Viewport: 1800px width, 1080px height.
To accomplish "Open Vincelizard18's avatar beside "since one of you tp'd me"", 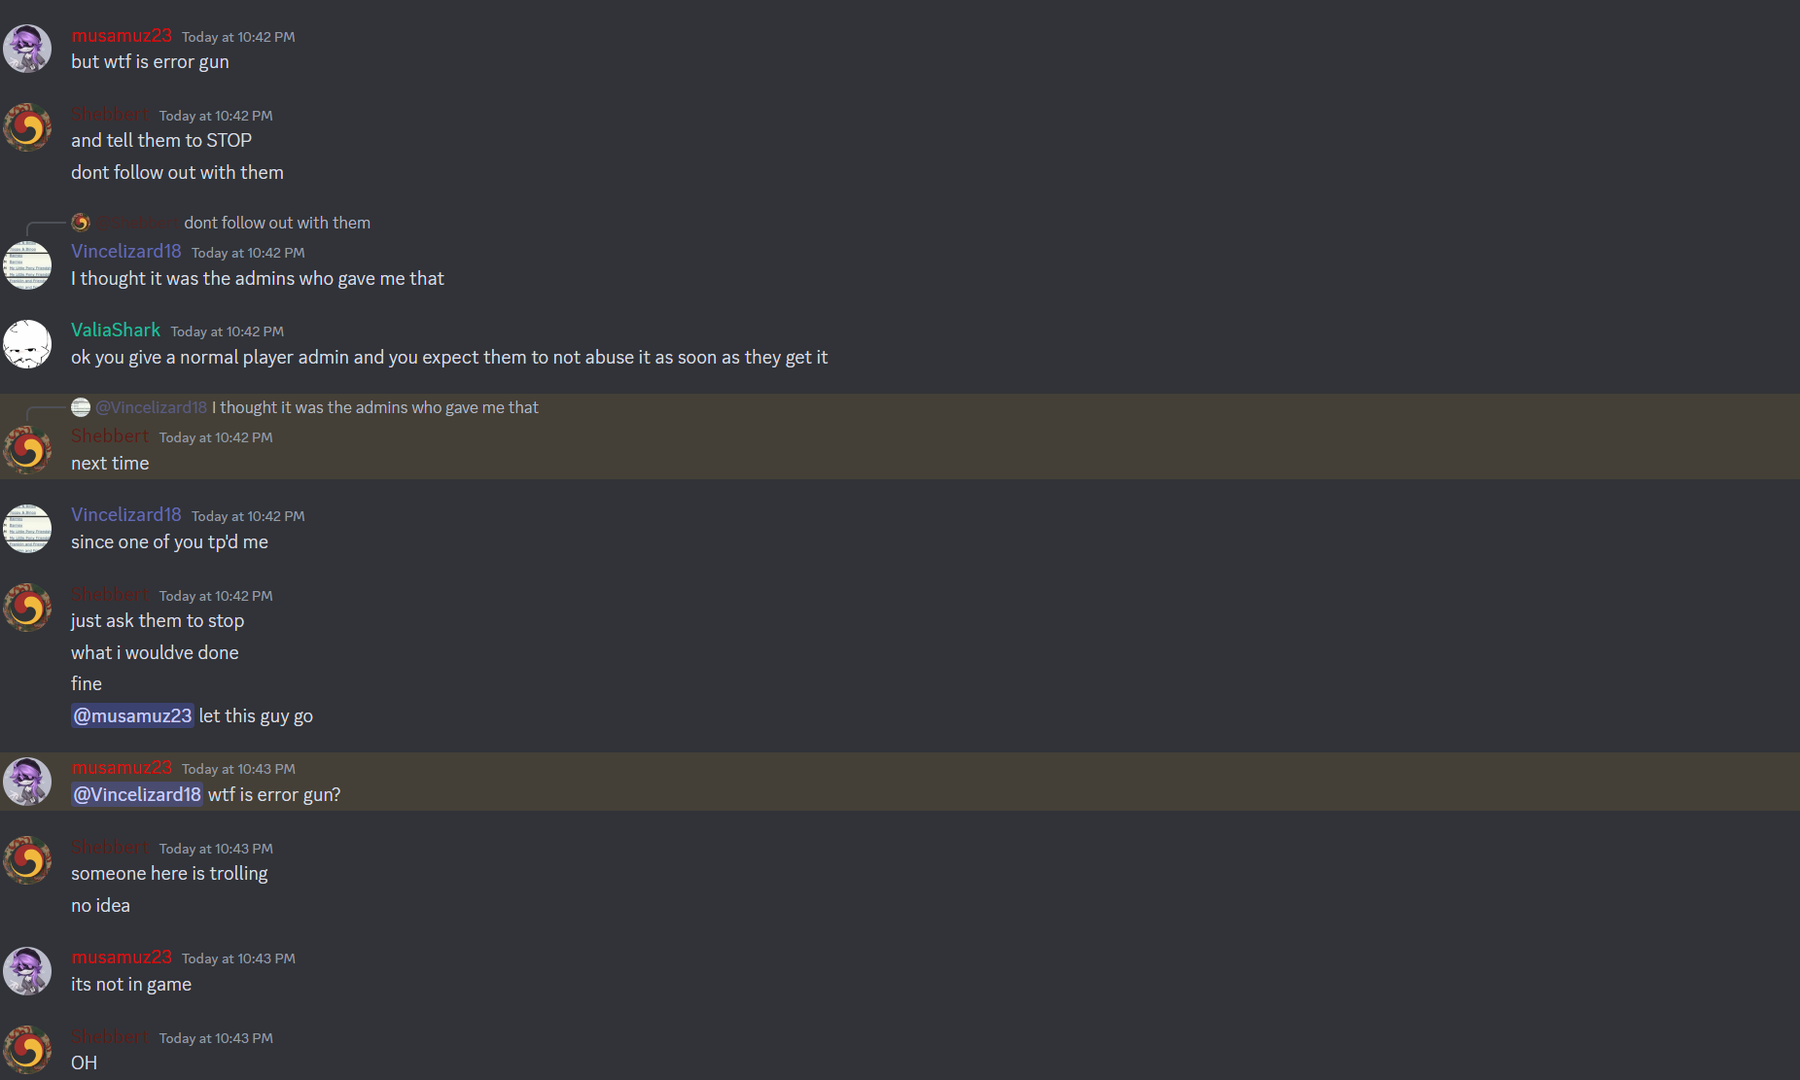I will pos(27,529).
